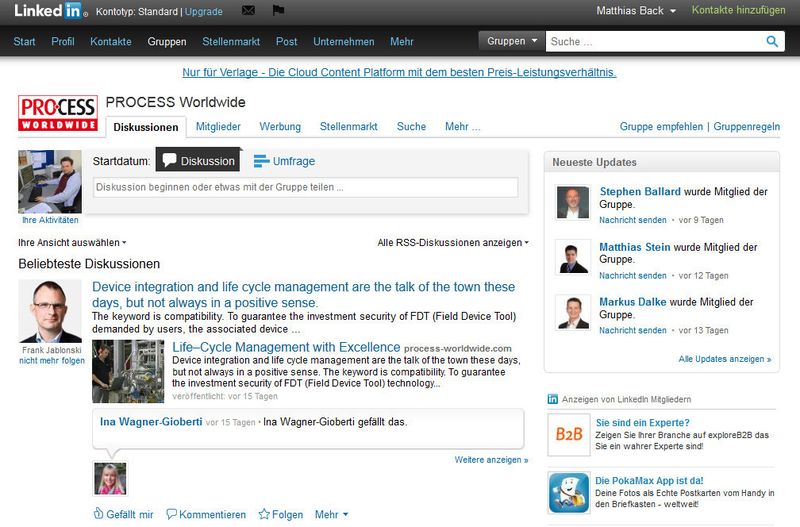The height and width of the screenshot is (527, 800).
Task: Click the Upgrade account link
Action: (x=204, y=11)
